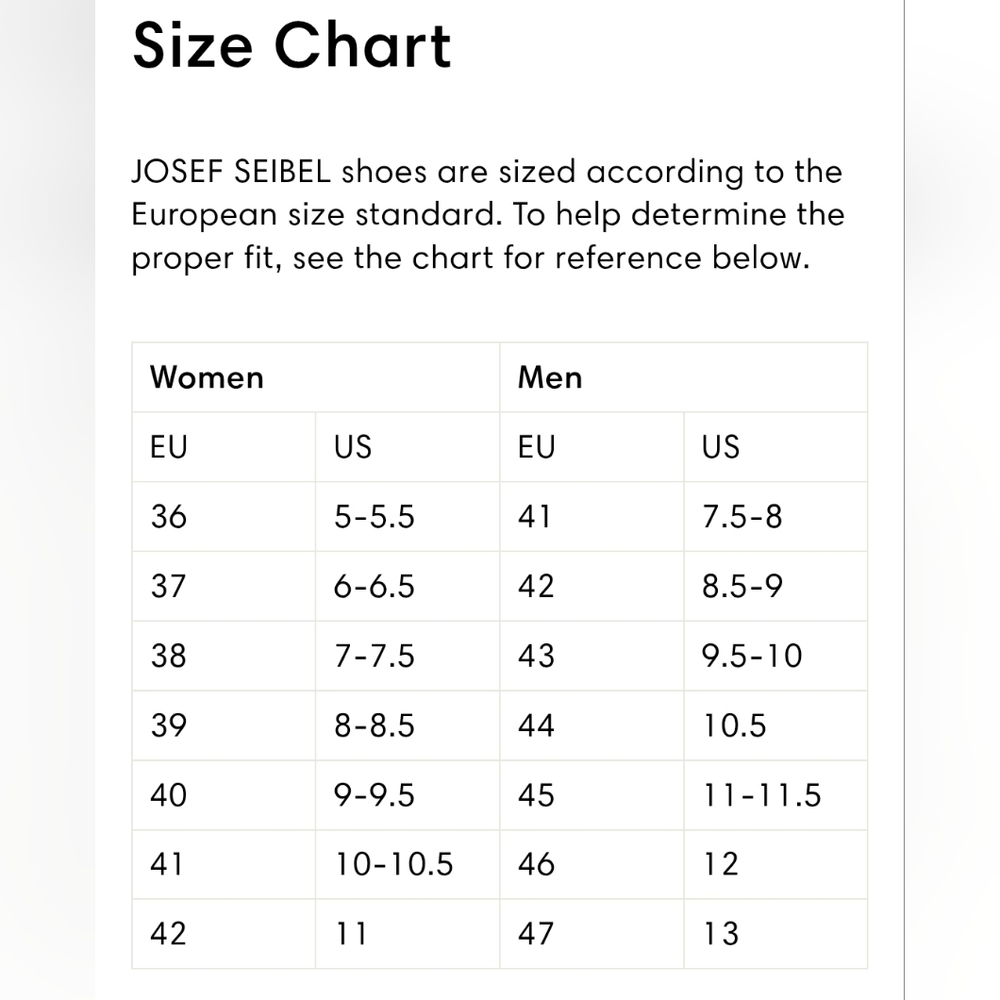The width and height of the screenshot is (1000, 1000).
Task: Select the 6-6.5 US size cell
Action: 408,586
